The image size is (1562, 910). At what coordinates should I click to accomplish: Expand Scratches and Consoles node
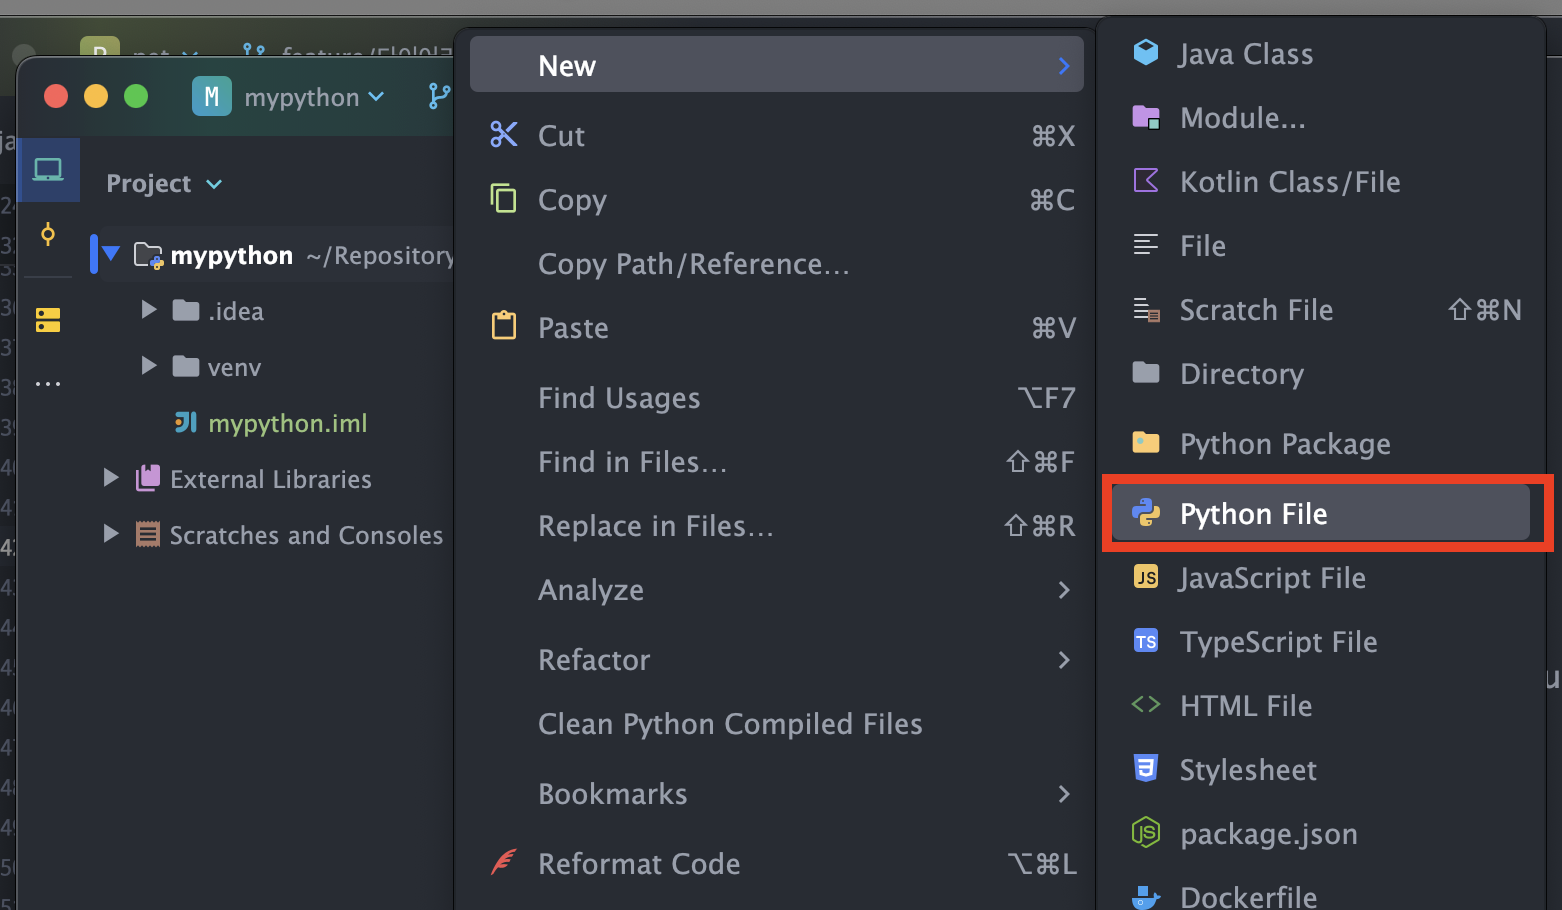[111, 534]
